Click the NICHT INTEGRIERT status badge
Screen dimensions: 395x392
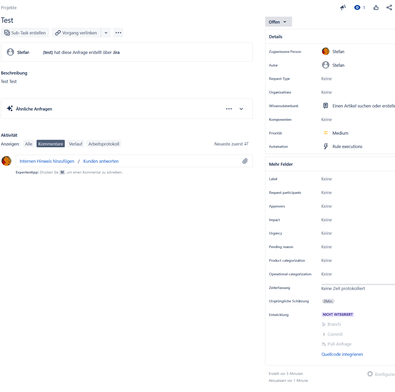click(338, 314)
